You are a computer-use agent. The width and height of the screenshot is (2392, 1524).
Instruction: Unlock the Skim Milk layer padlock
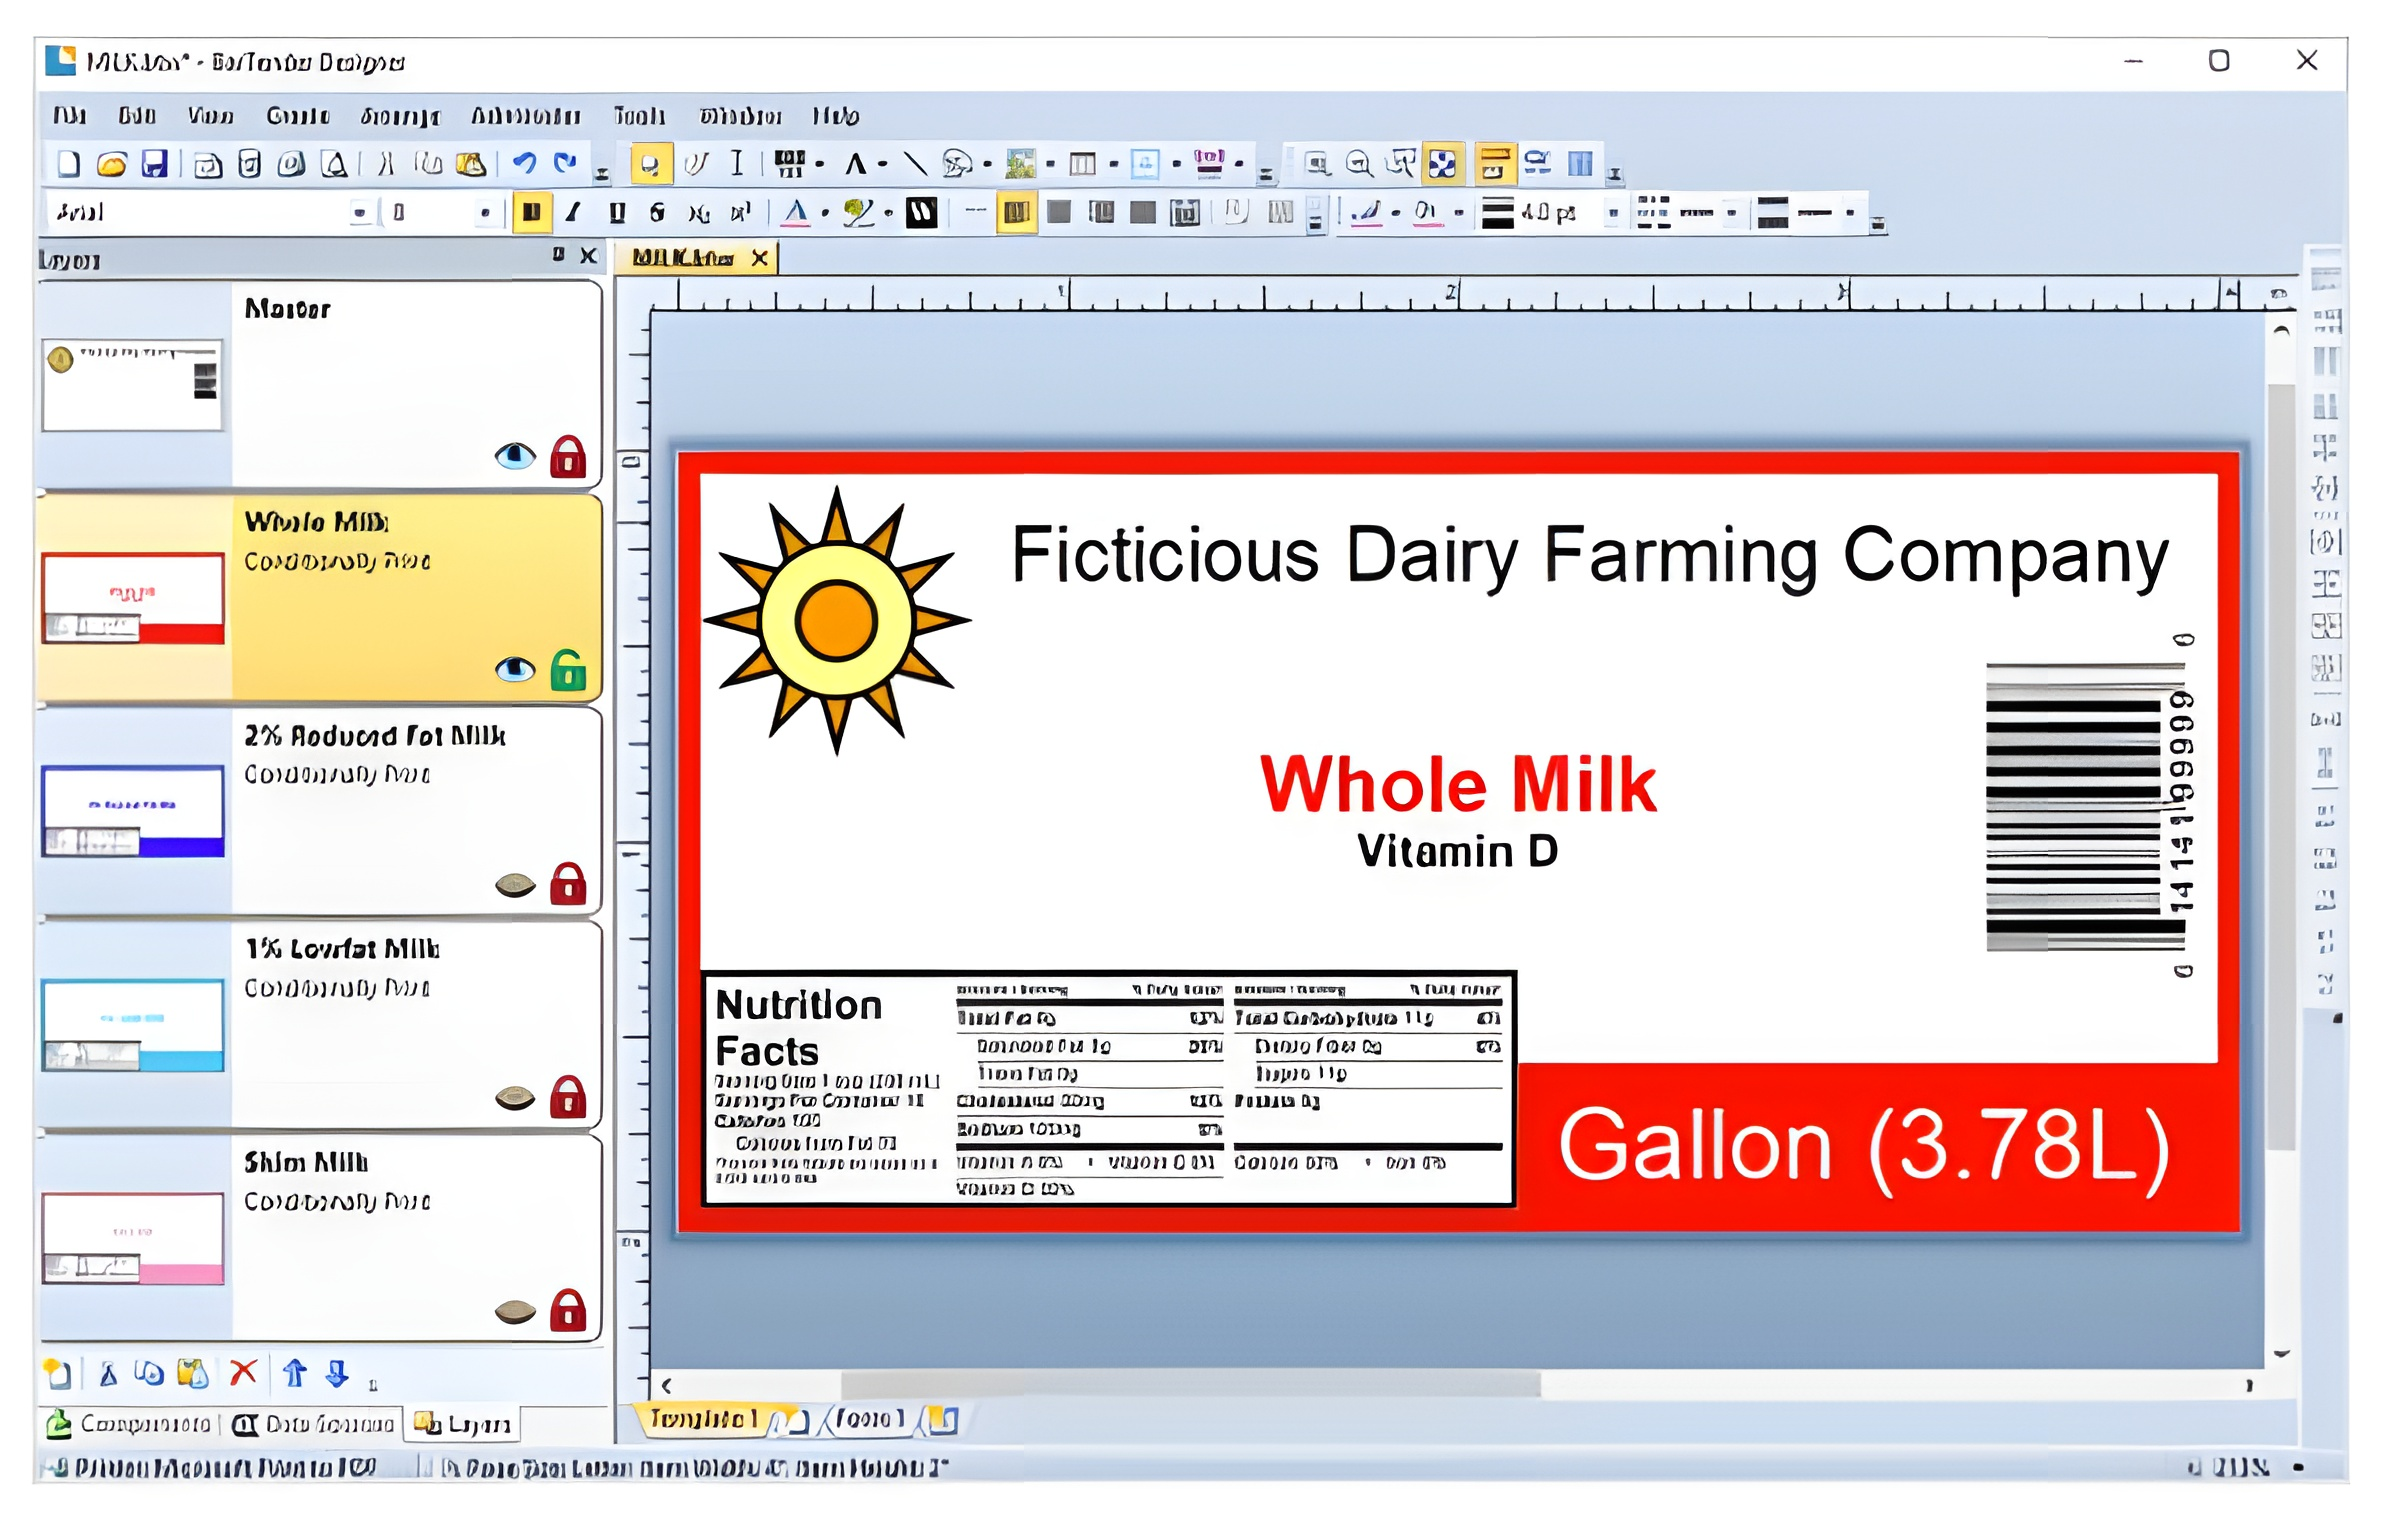(x=568, y=1310)
